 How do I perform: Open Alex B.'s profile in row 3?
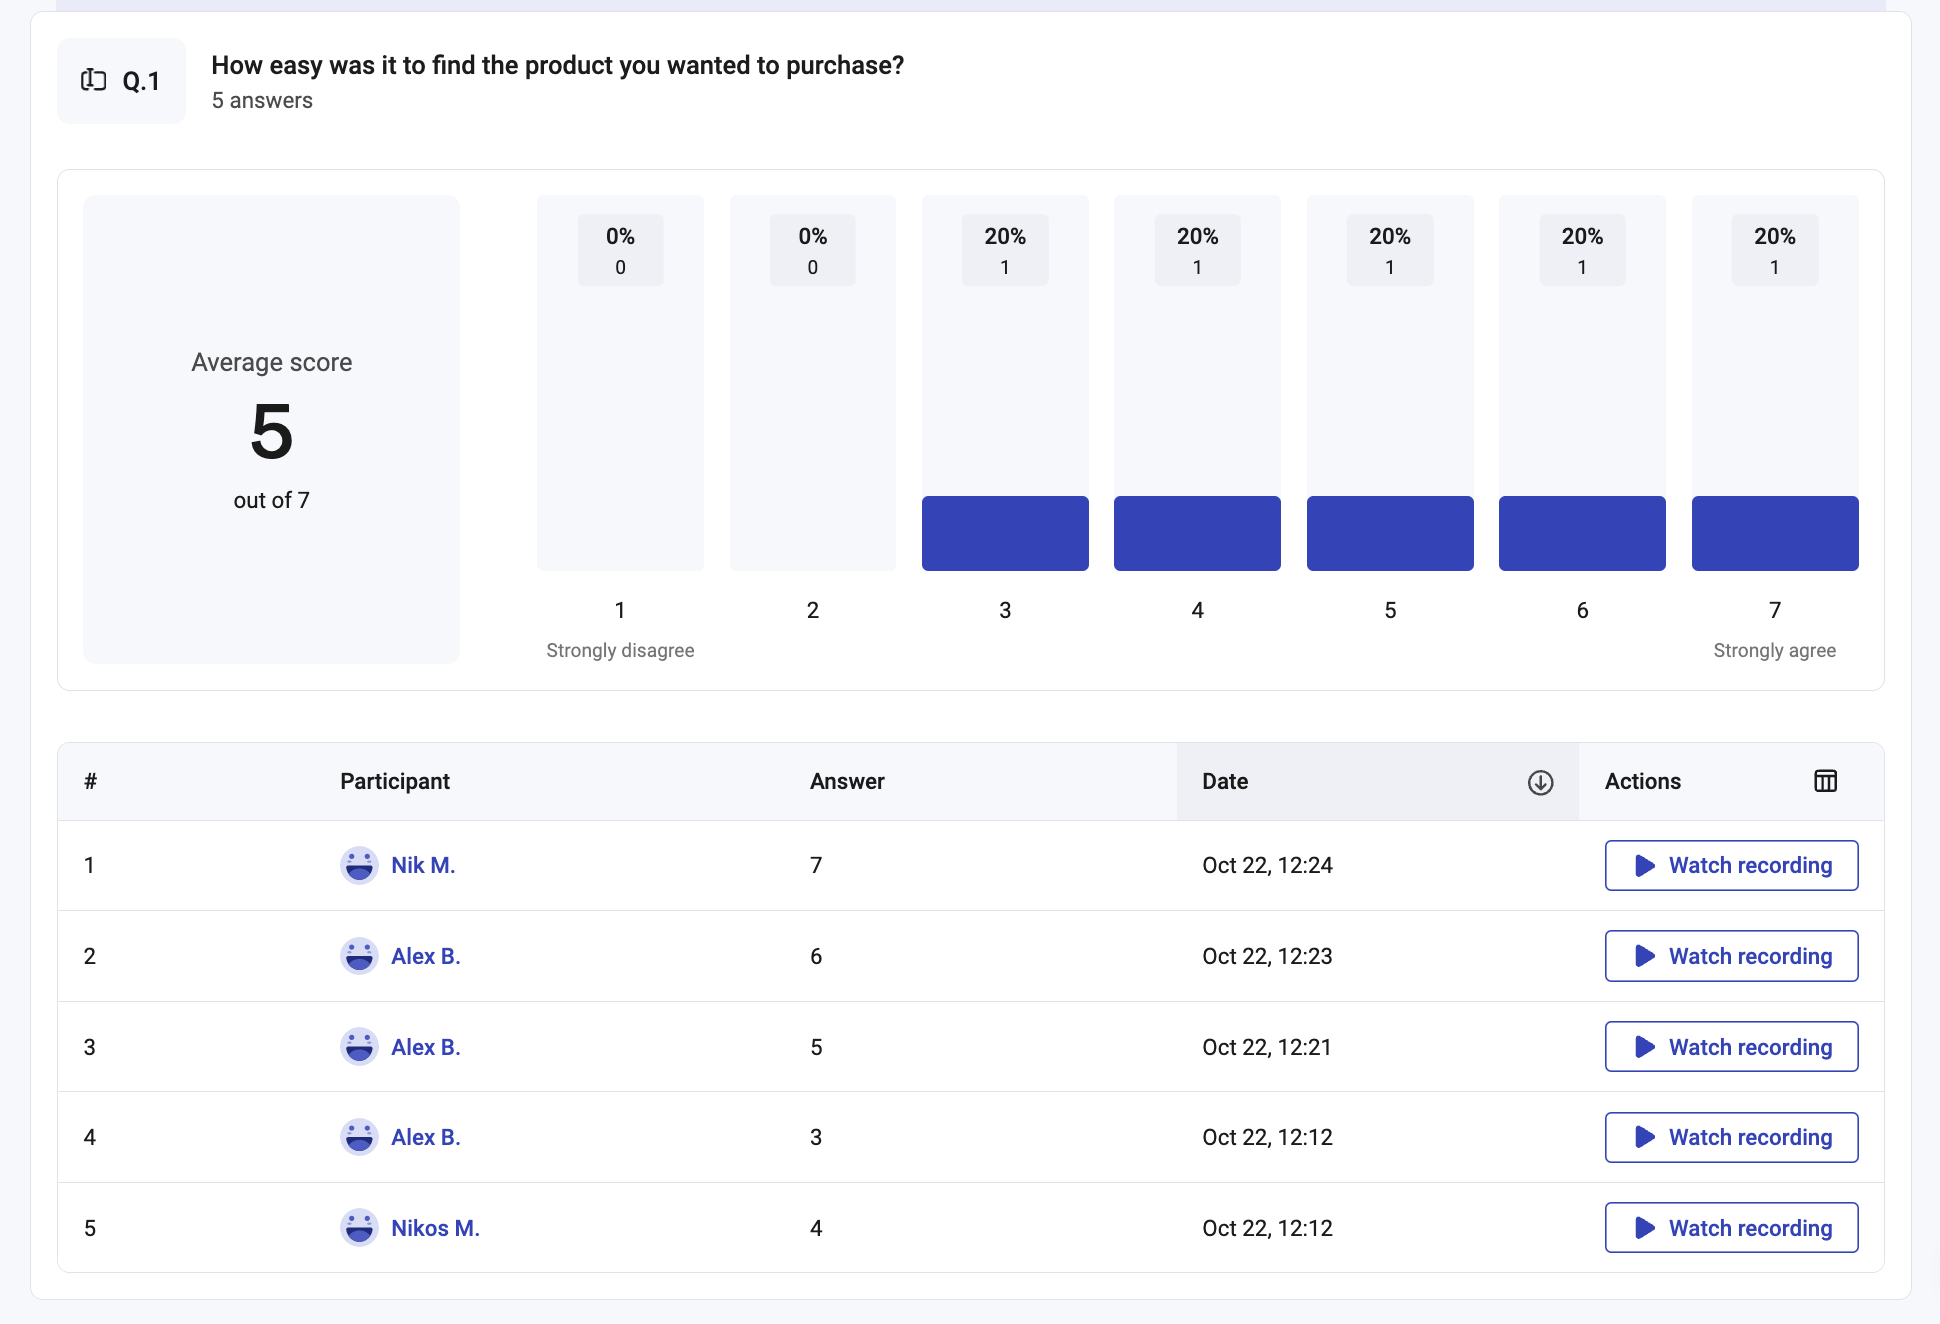pos(425,1046)
